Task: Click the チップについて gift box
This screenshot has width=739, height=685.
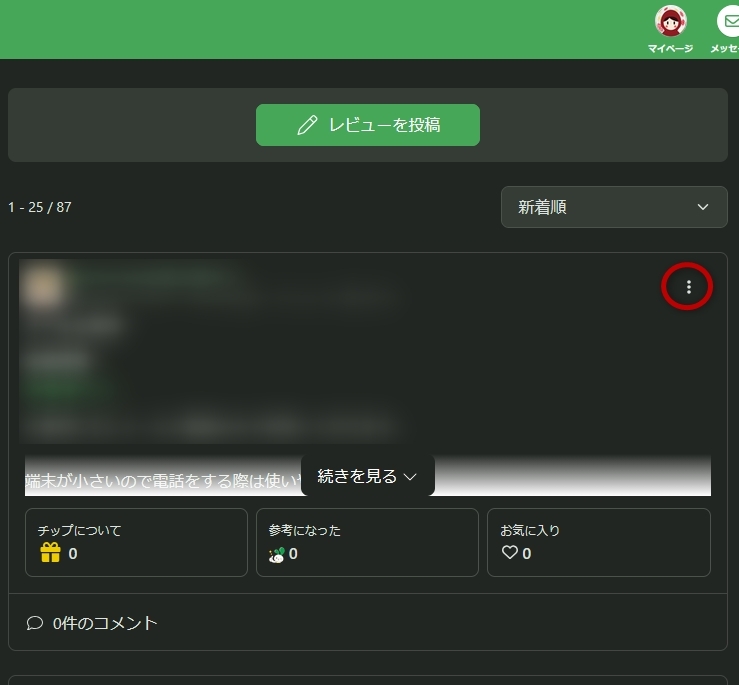Action: (x=136, y=542)
